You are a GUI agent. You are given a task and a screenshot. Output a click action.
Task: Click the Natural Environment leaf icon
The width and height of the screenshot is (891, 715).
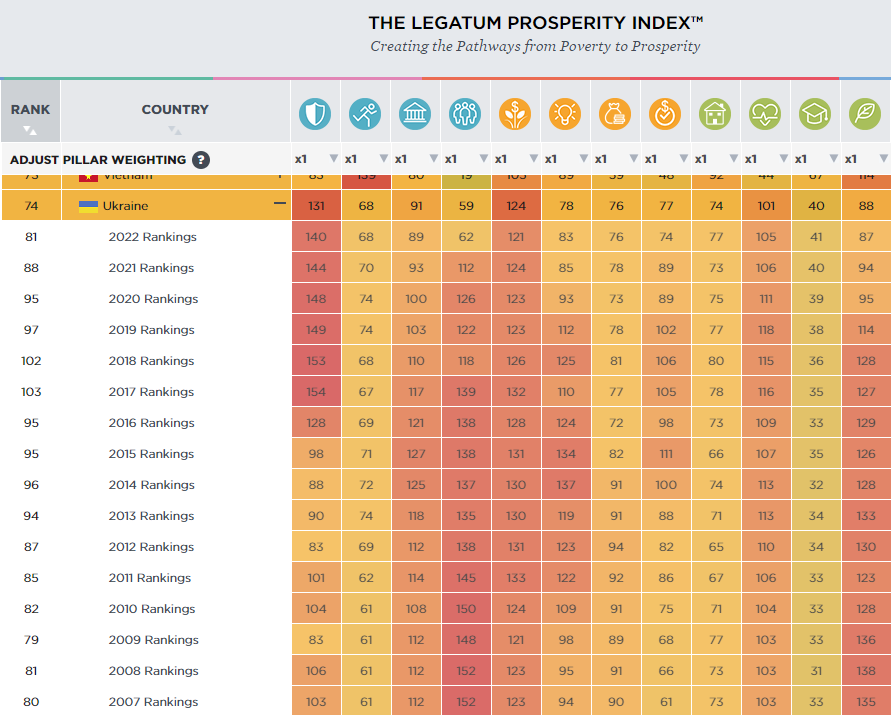pyautogui.click(x=865, y=114)
